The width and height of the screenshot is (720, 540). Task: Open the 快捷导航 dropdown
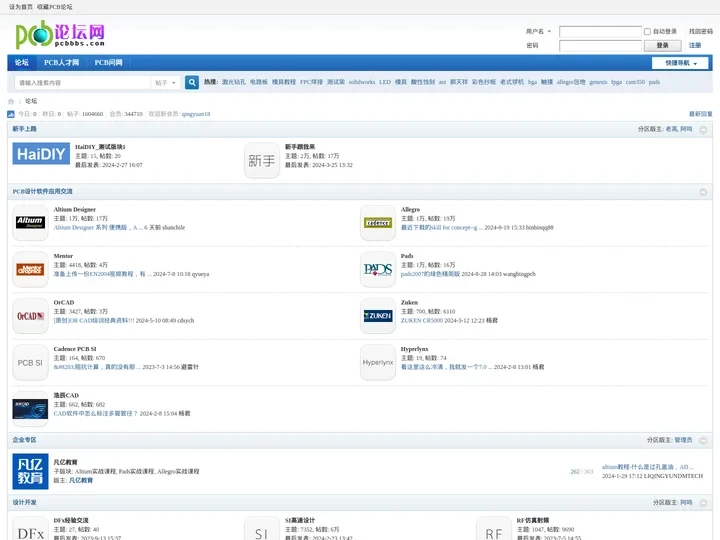[680, 63]
